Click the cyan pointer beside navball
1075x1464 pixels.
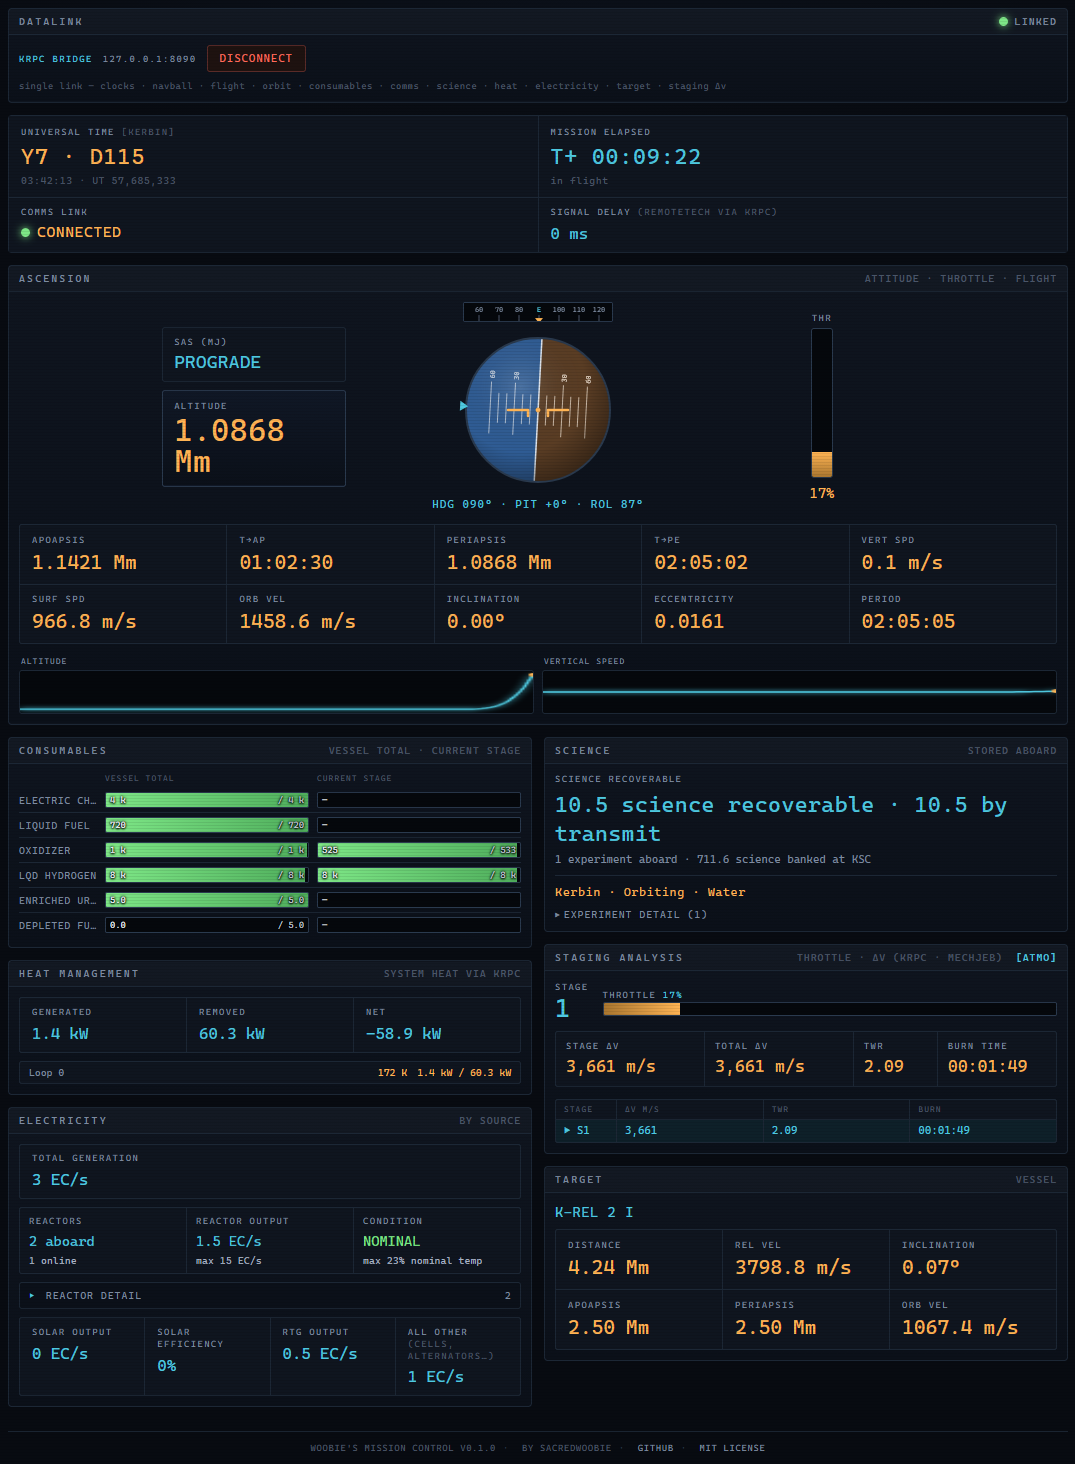tap(463, 405)
